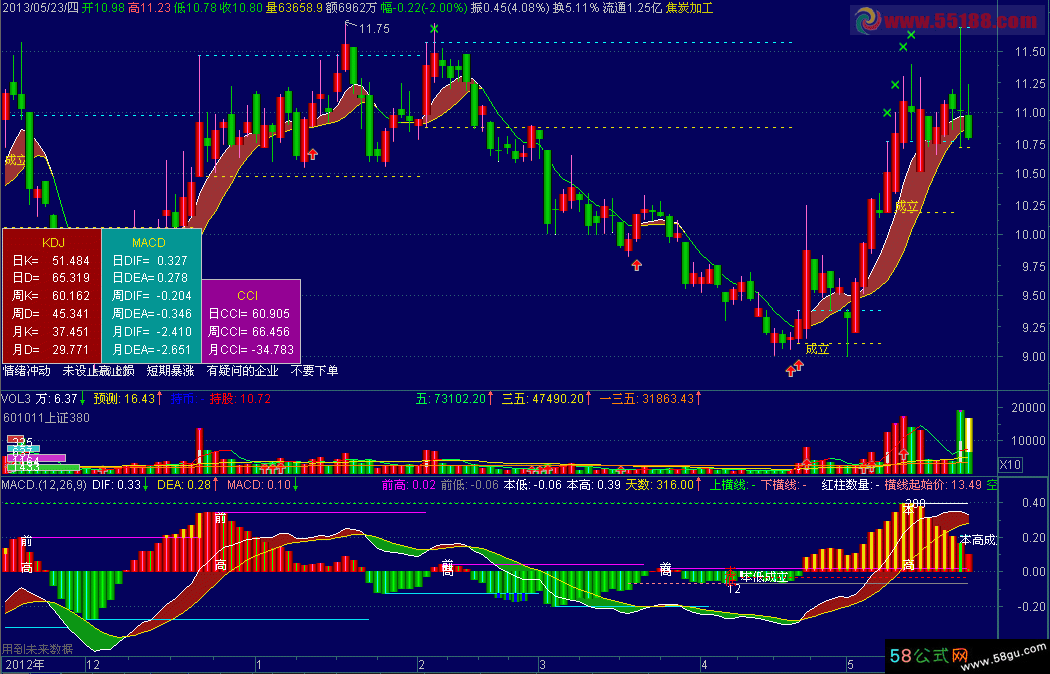Click the red up arrow below late-March candle

pyautogui.click(x=637, y=265)
